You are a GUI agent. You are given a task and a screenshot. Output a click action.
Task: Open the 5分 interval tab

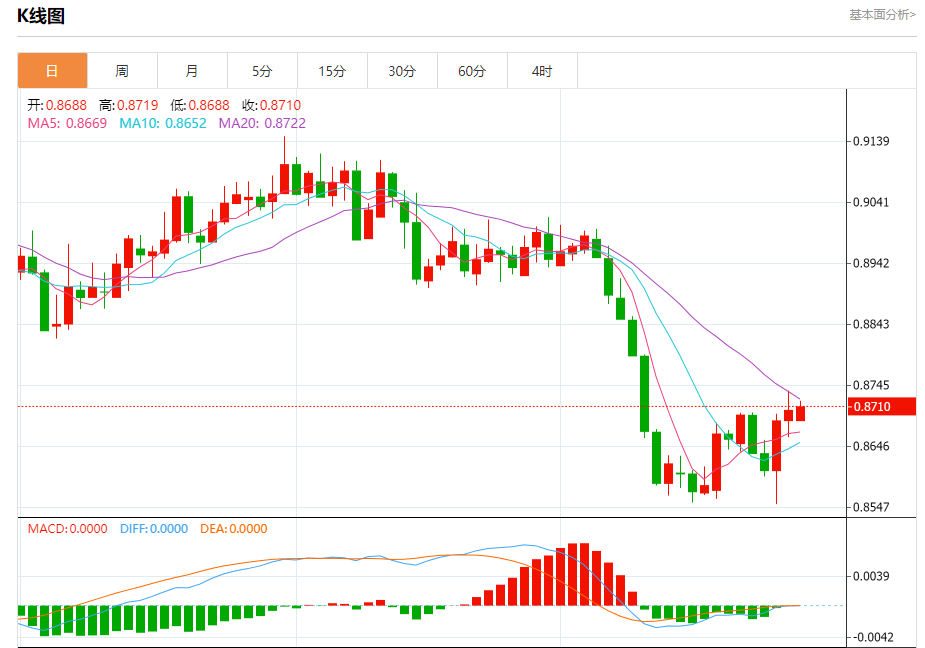(263, 71)
